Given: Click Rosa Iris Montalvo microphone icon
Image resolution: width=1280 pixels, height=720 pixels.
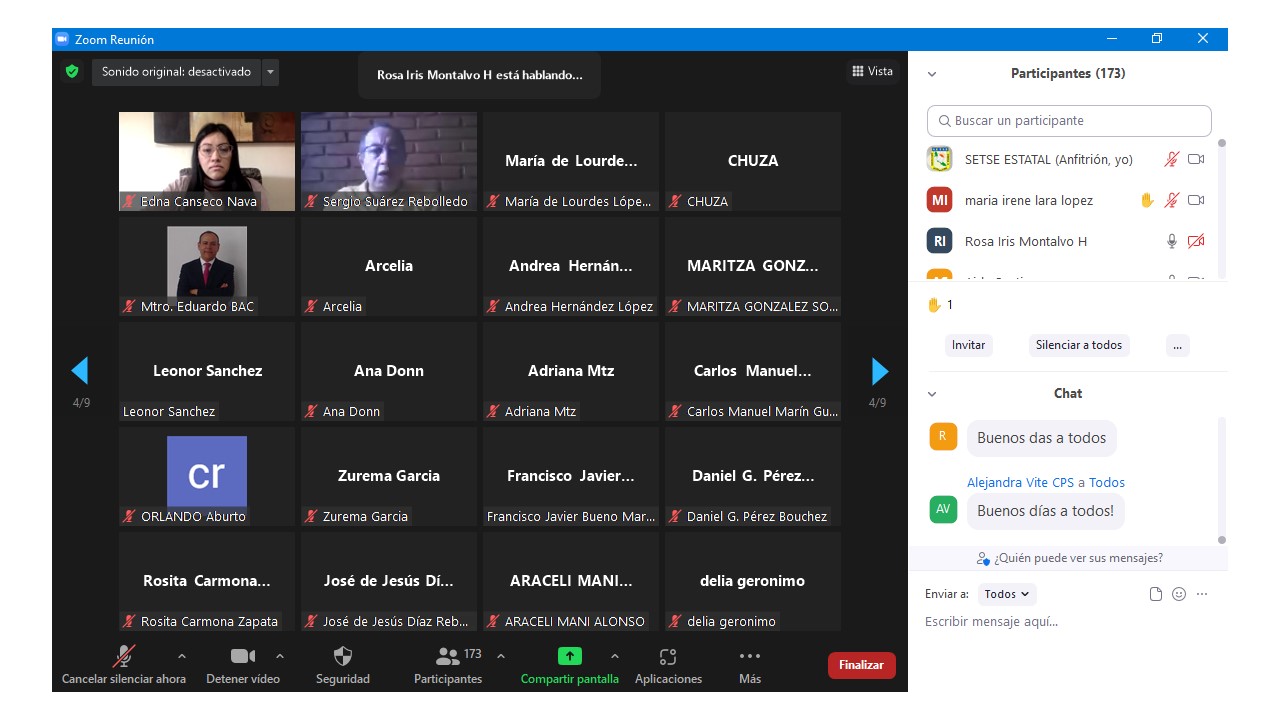Looking at the screenshot, I should (1172, 241).
